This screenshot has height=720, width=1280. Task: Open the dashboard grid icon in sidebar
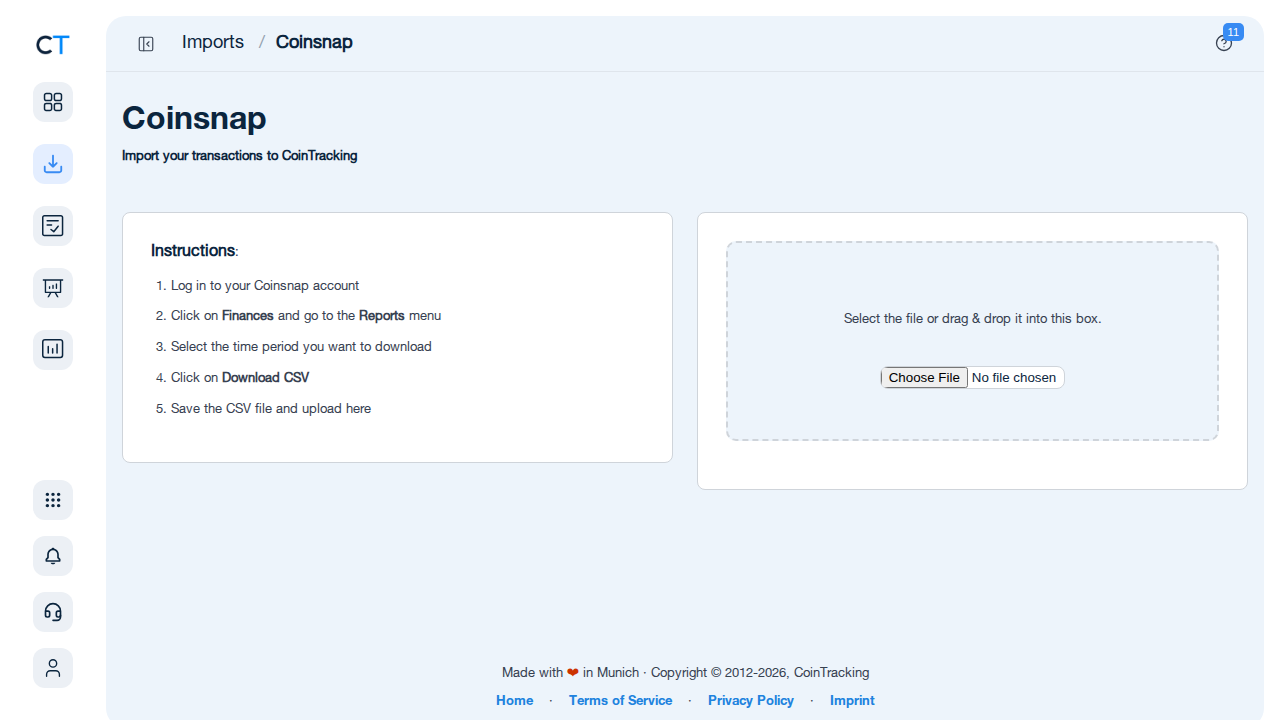click(53, 102)
